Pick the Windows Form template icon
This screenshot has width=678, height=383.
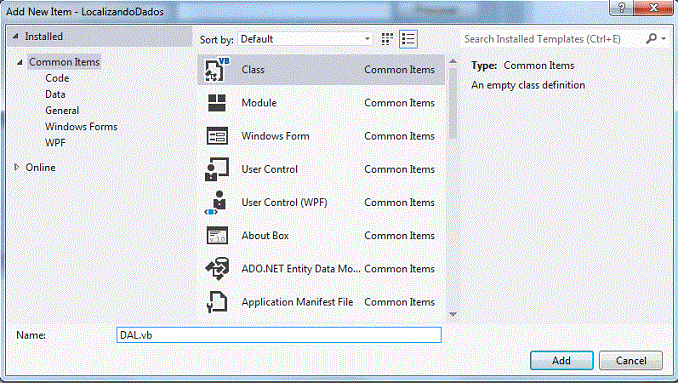[217, 136]
